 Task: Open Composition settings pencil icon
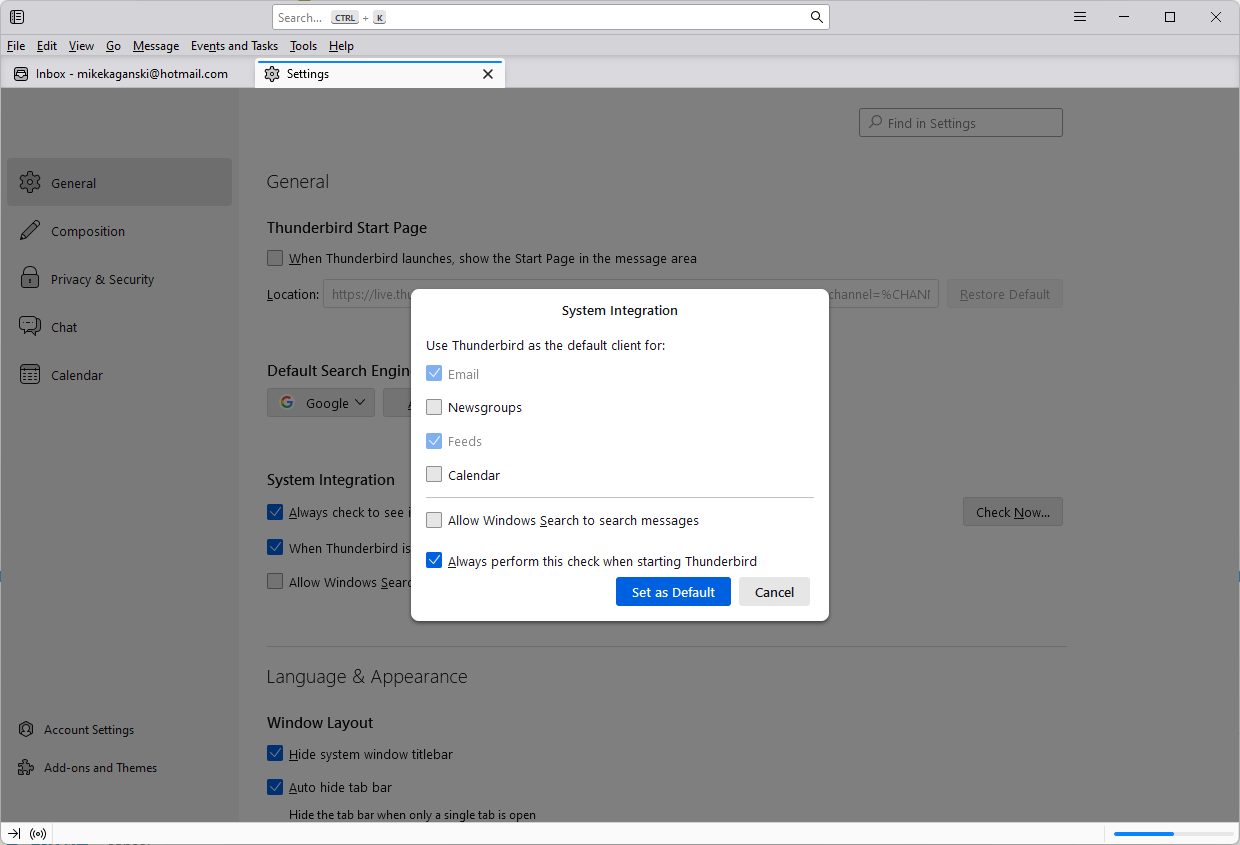30,231
